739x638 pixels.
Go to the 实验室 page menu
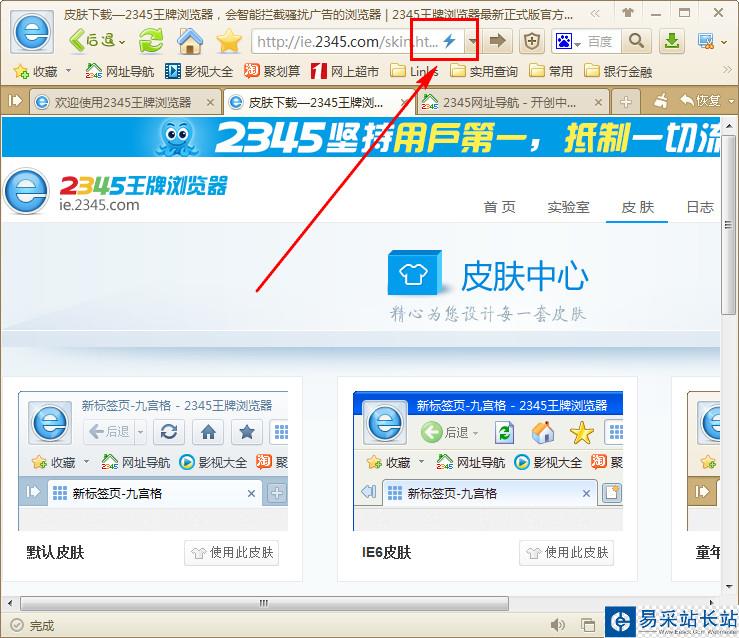click(x=568, y=207)
